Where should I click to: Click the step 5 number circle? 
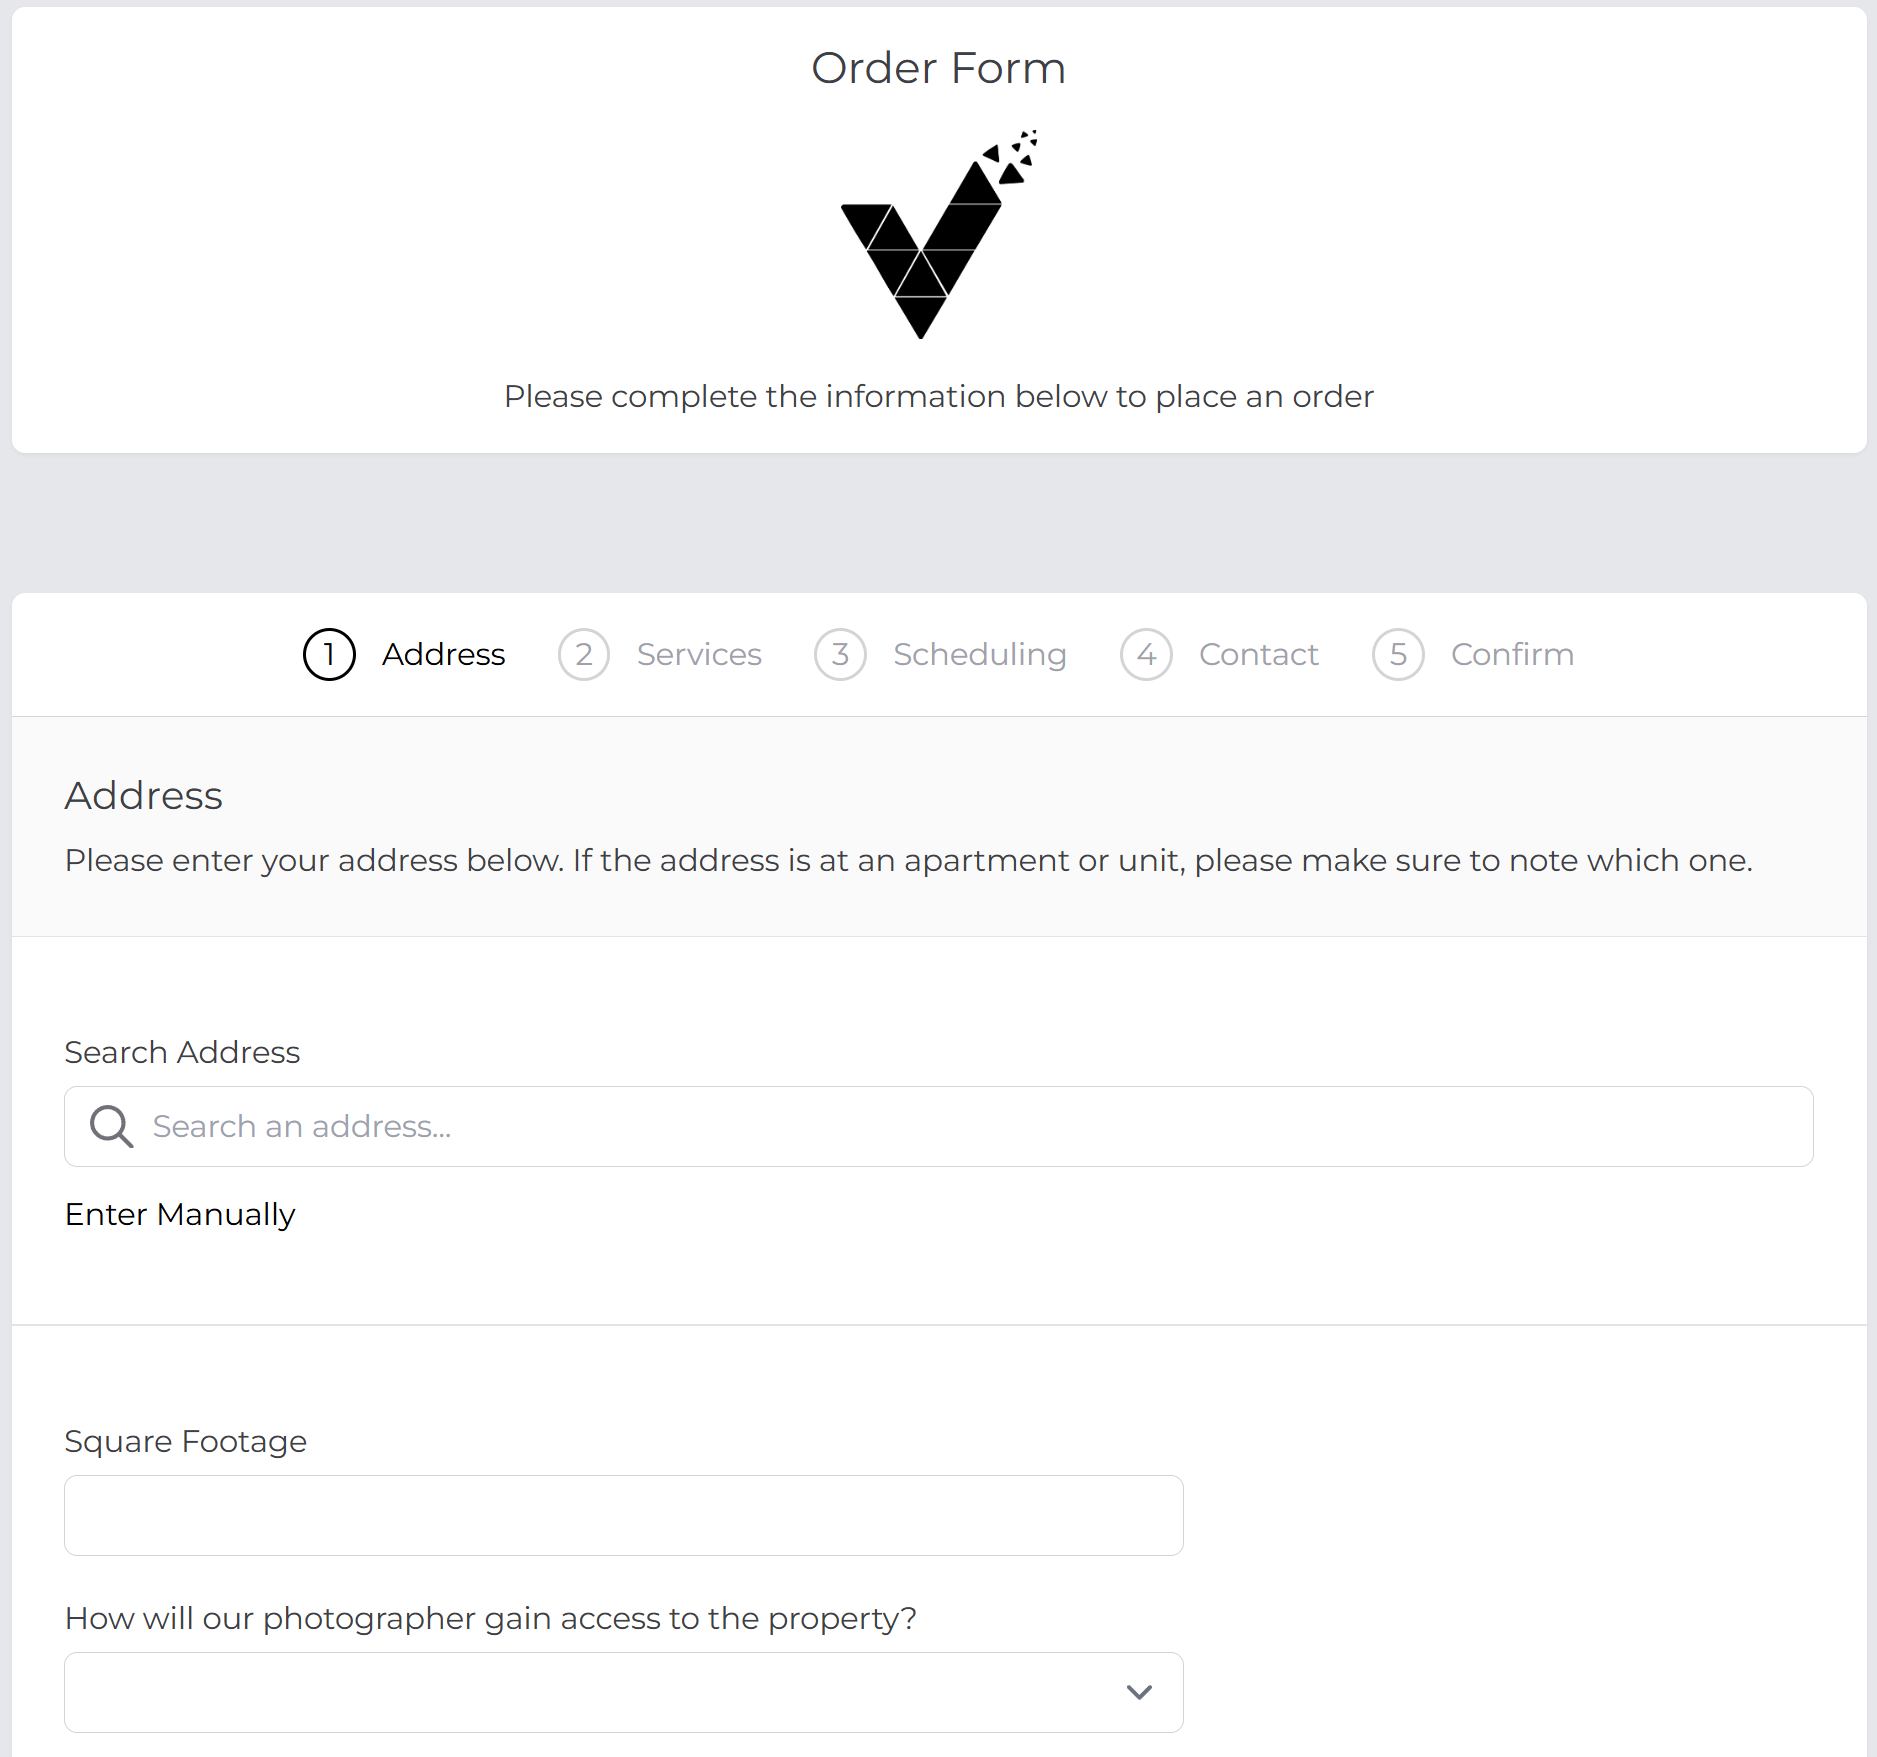[x=1398, y=654]
